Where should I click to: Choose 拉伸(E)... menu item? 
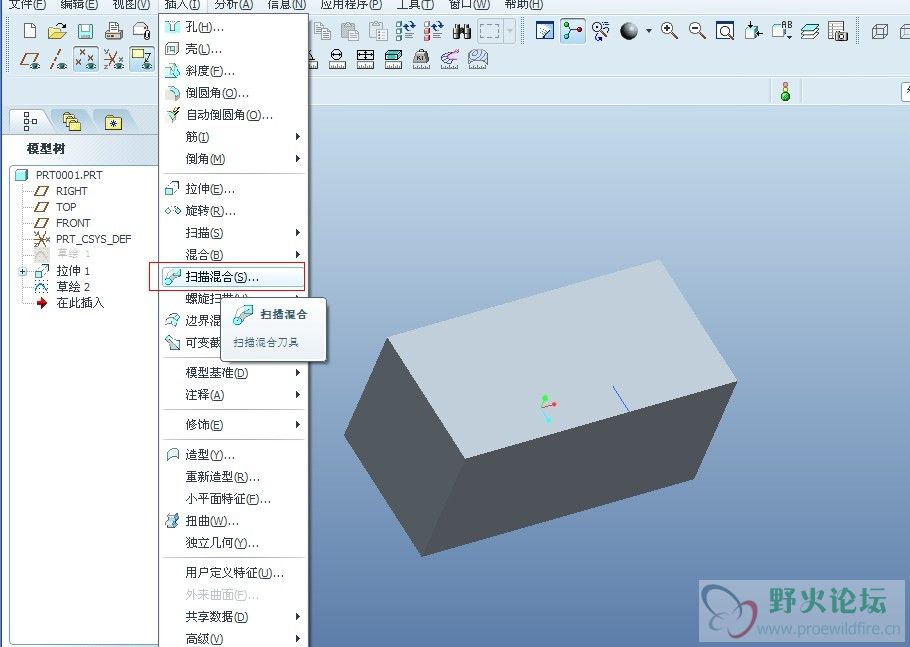[233, 189]
